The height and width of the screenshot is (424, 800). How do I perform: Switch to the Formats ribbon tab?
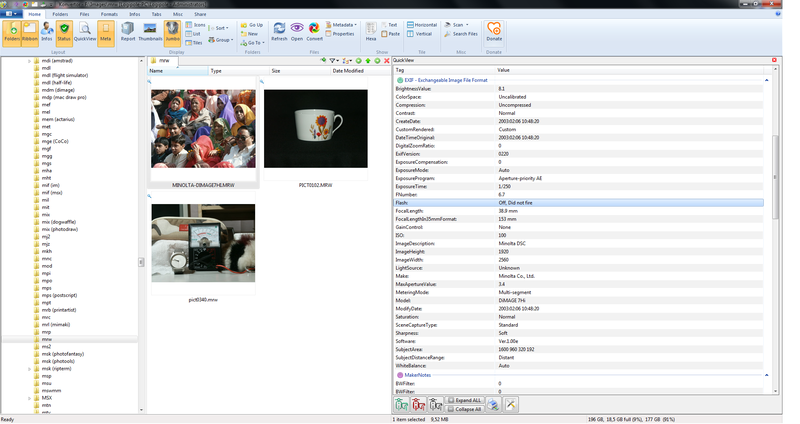point(109,15)
